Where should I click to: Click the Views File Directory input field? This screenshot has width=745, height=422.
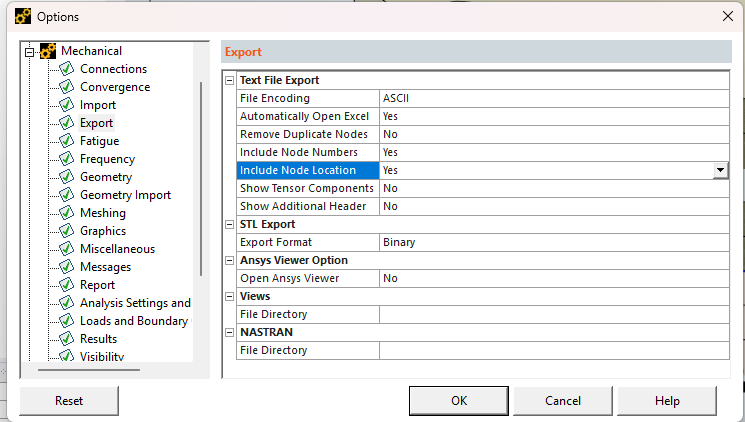tap(554, 314)
